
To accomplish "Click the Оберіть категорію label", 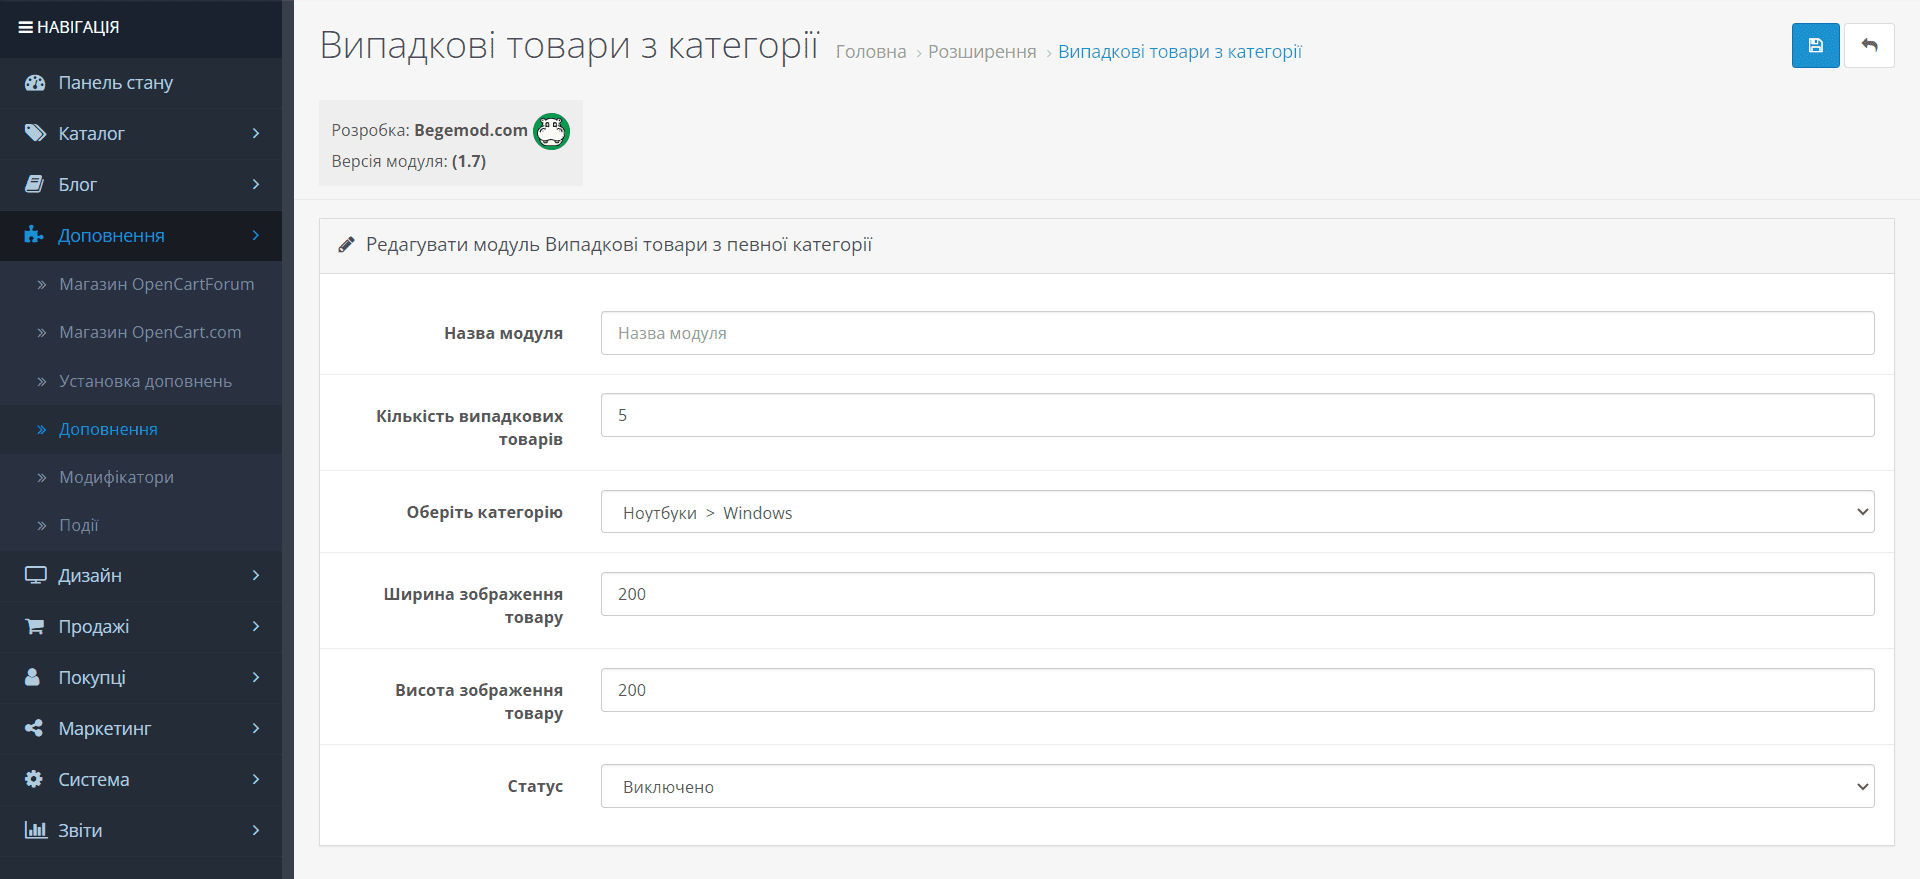I will tap(484, 512).
